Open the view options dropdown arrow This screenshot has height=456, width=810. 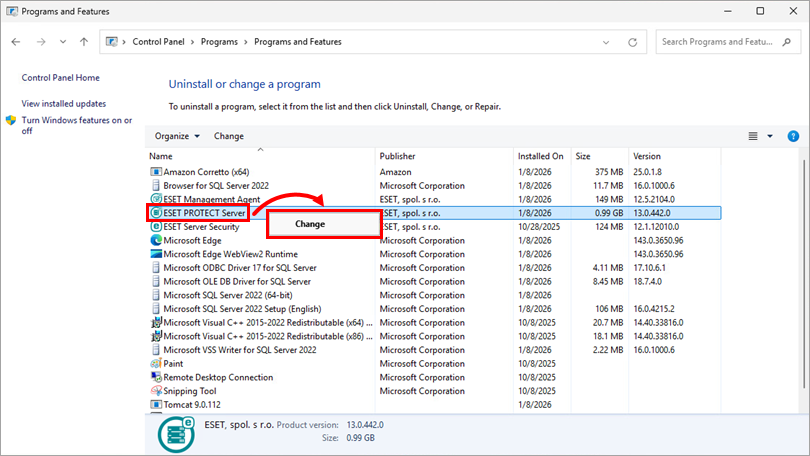tap(770, 136)
